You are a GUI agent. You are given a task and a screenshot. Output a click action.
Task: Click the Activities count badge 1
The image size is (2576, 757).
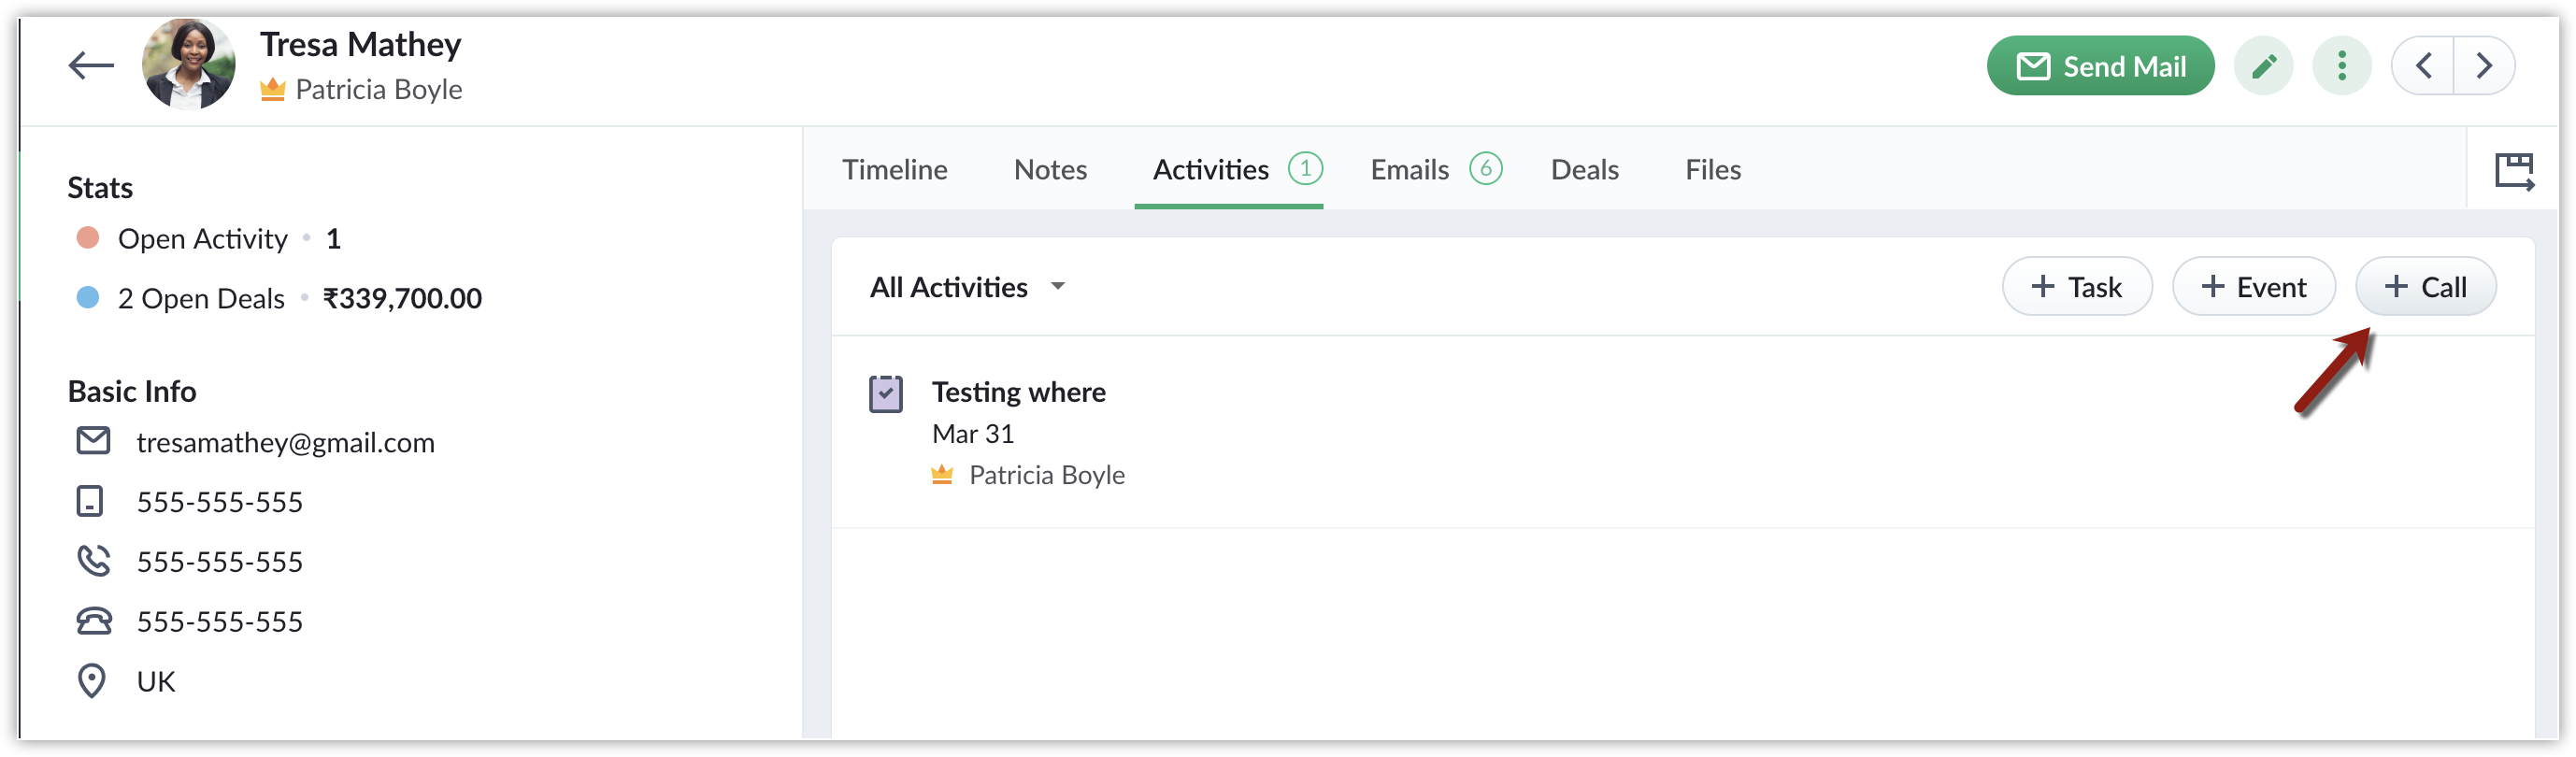point(1305,169)
